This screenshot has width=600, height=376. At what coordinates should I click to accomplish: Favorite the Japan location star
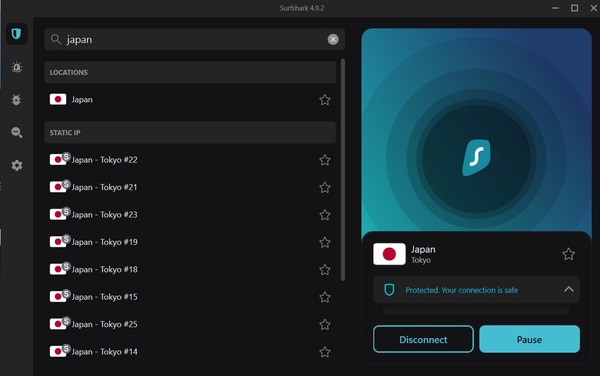[x=324, y=100]
